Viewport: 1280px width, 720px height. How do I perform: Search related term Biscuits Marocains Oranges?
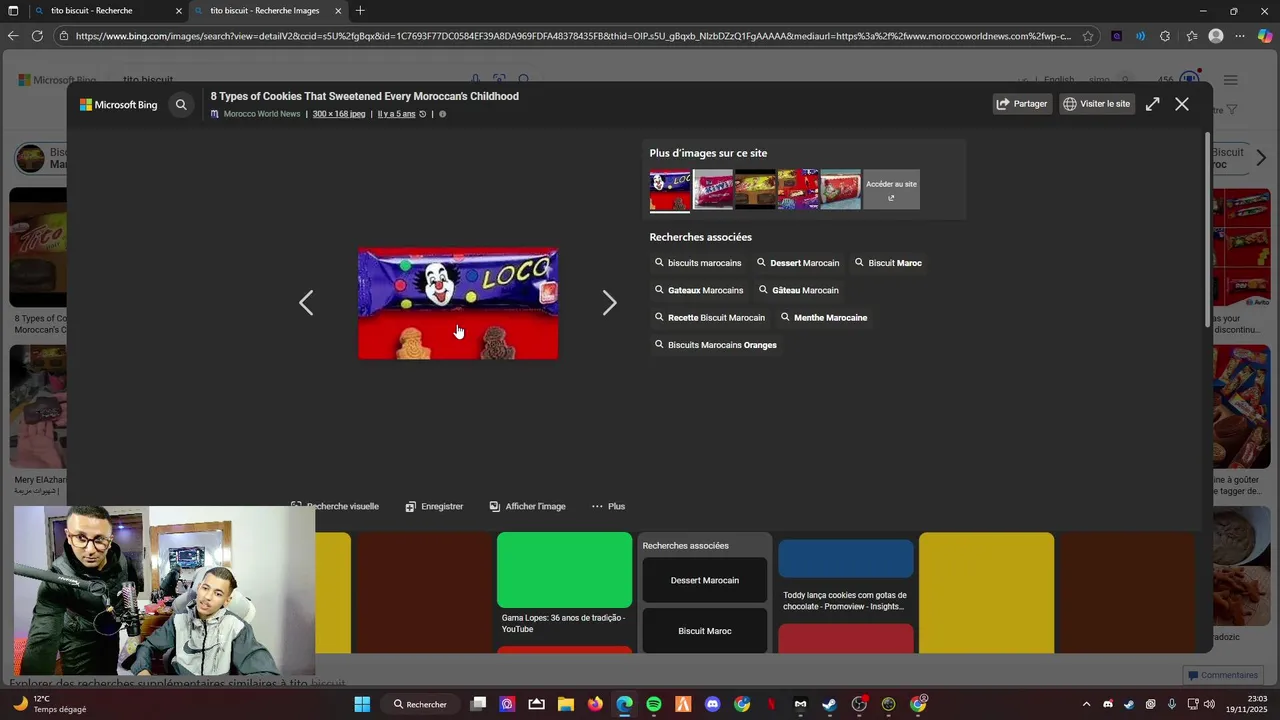(715, 345)
